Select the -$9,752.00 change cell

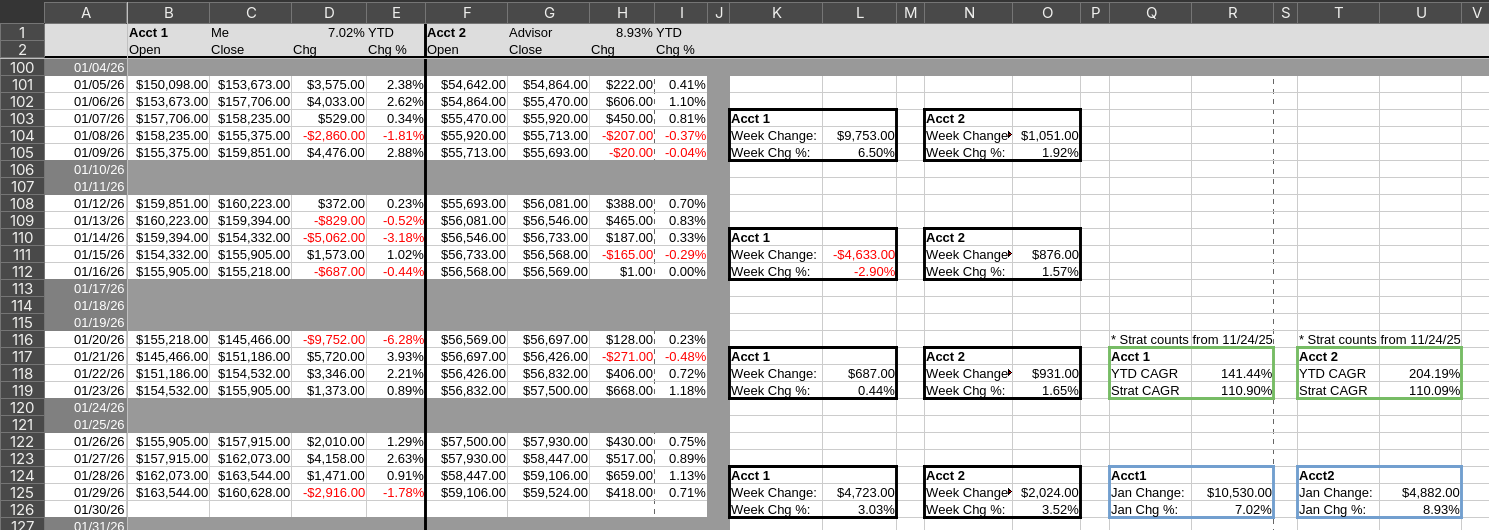tap(329, 340)
